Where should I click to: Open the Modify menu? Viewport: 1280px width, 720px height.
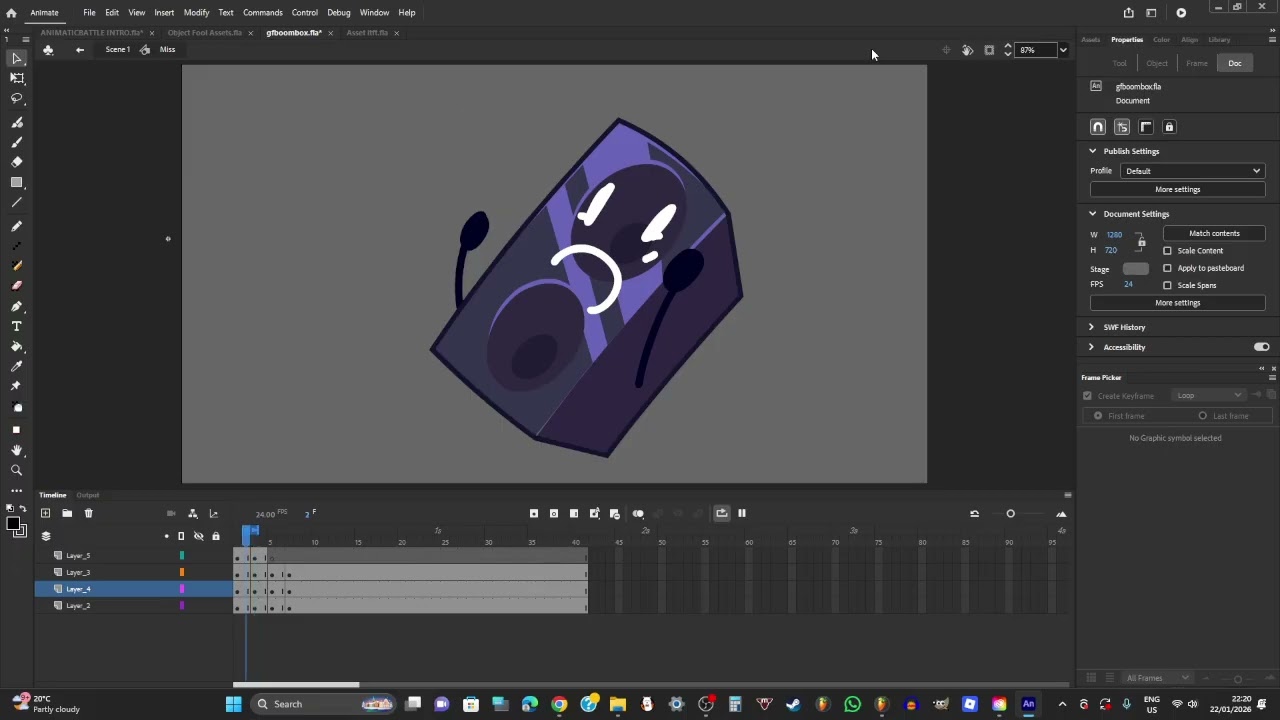coord(196,13)
